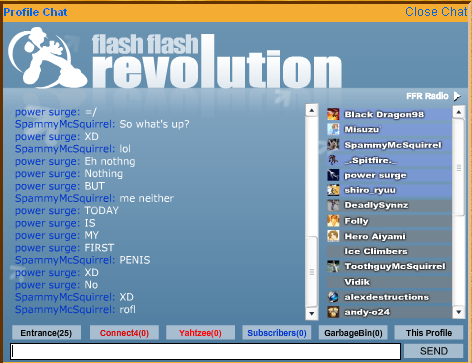Click shiro_ryuu's avatar icon
Image resolution: width=472 pixels, height=363 pixels.
click(333, 190)
